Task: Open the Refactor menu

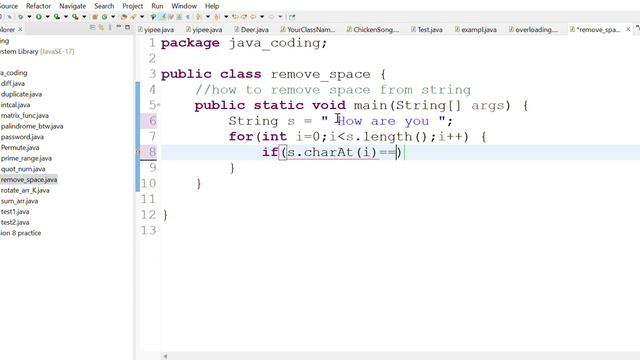Action: coord(38,6)
